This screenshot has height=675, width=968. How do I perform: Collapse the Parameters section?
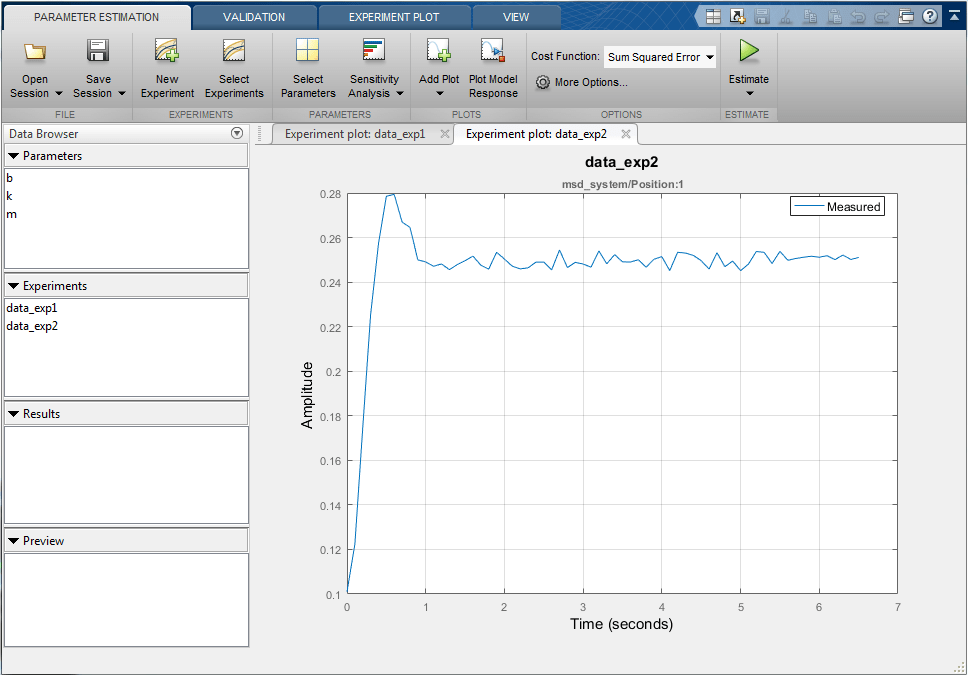click(x=14, y=156)
